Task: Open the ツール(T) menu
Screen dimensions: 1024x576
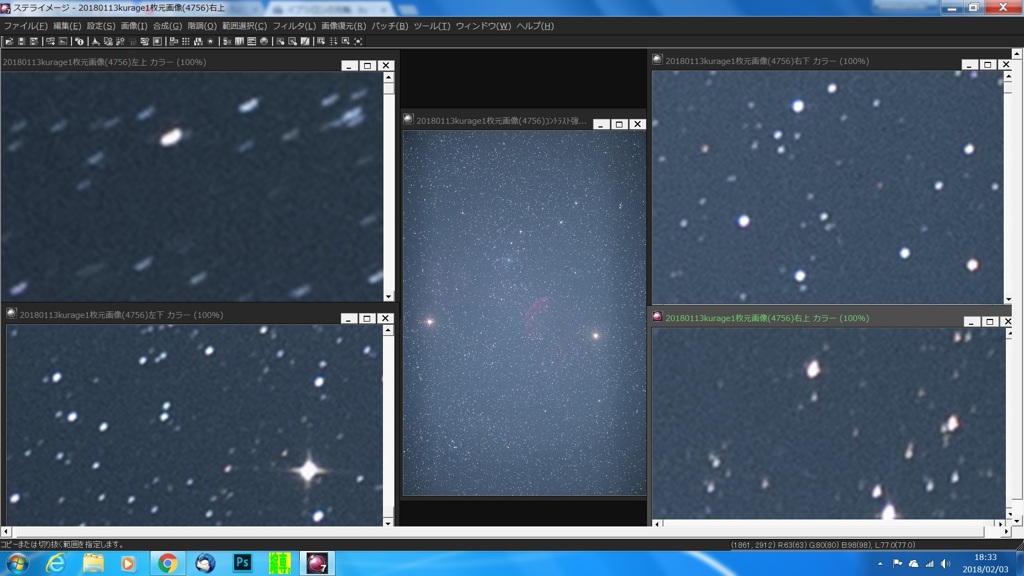Action: (x=432, y=26)
